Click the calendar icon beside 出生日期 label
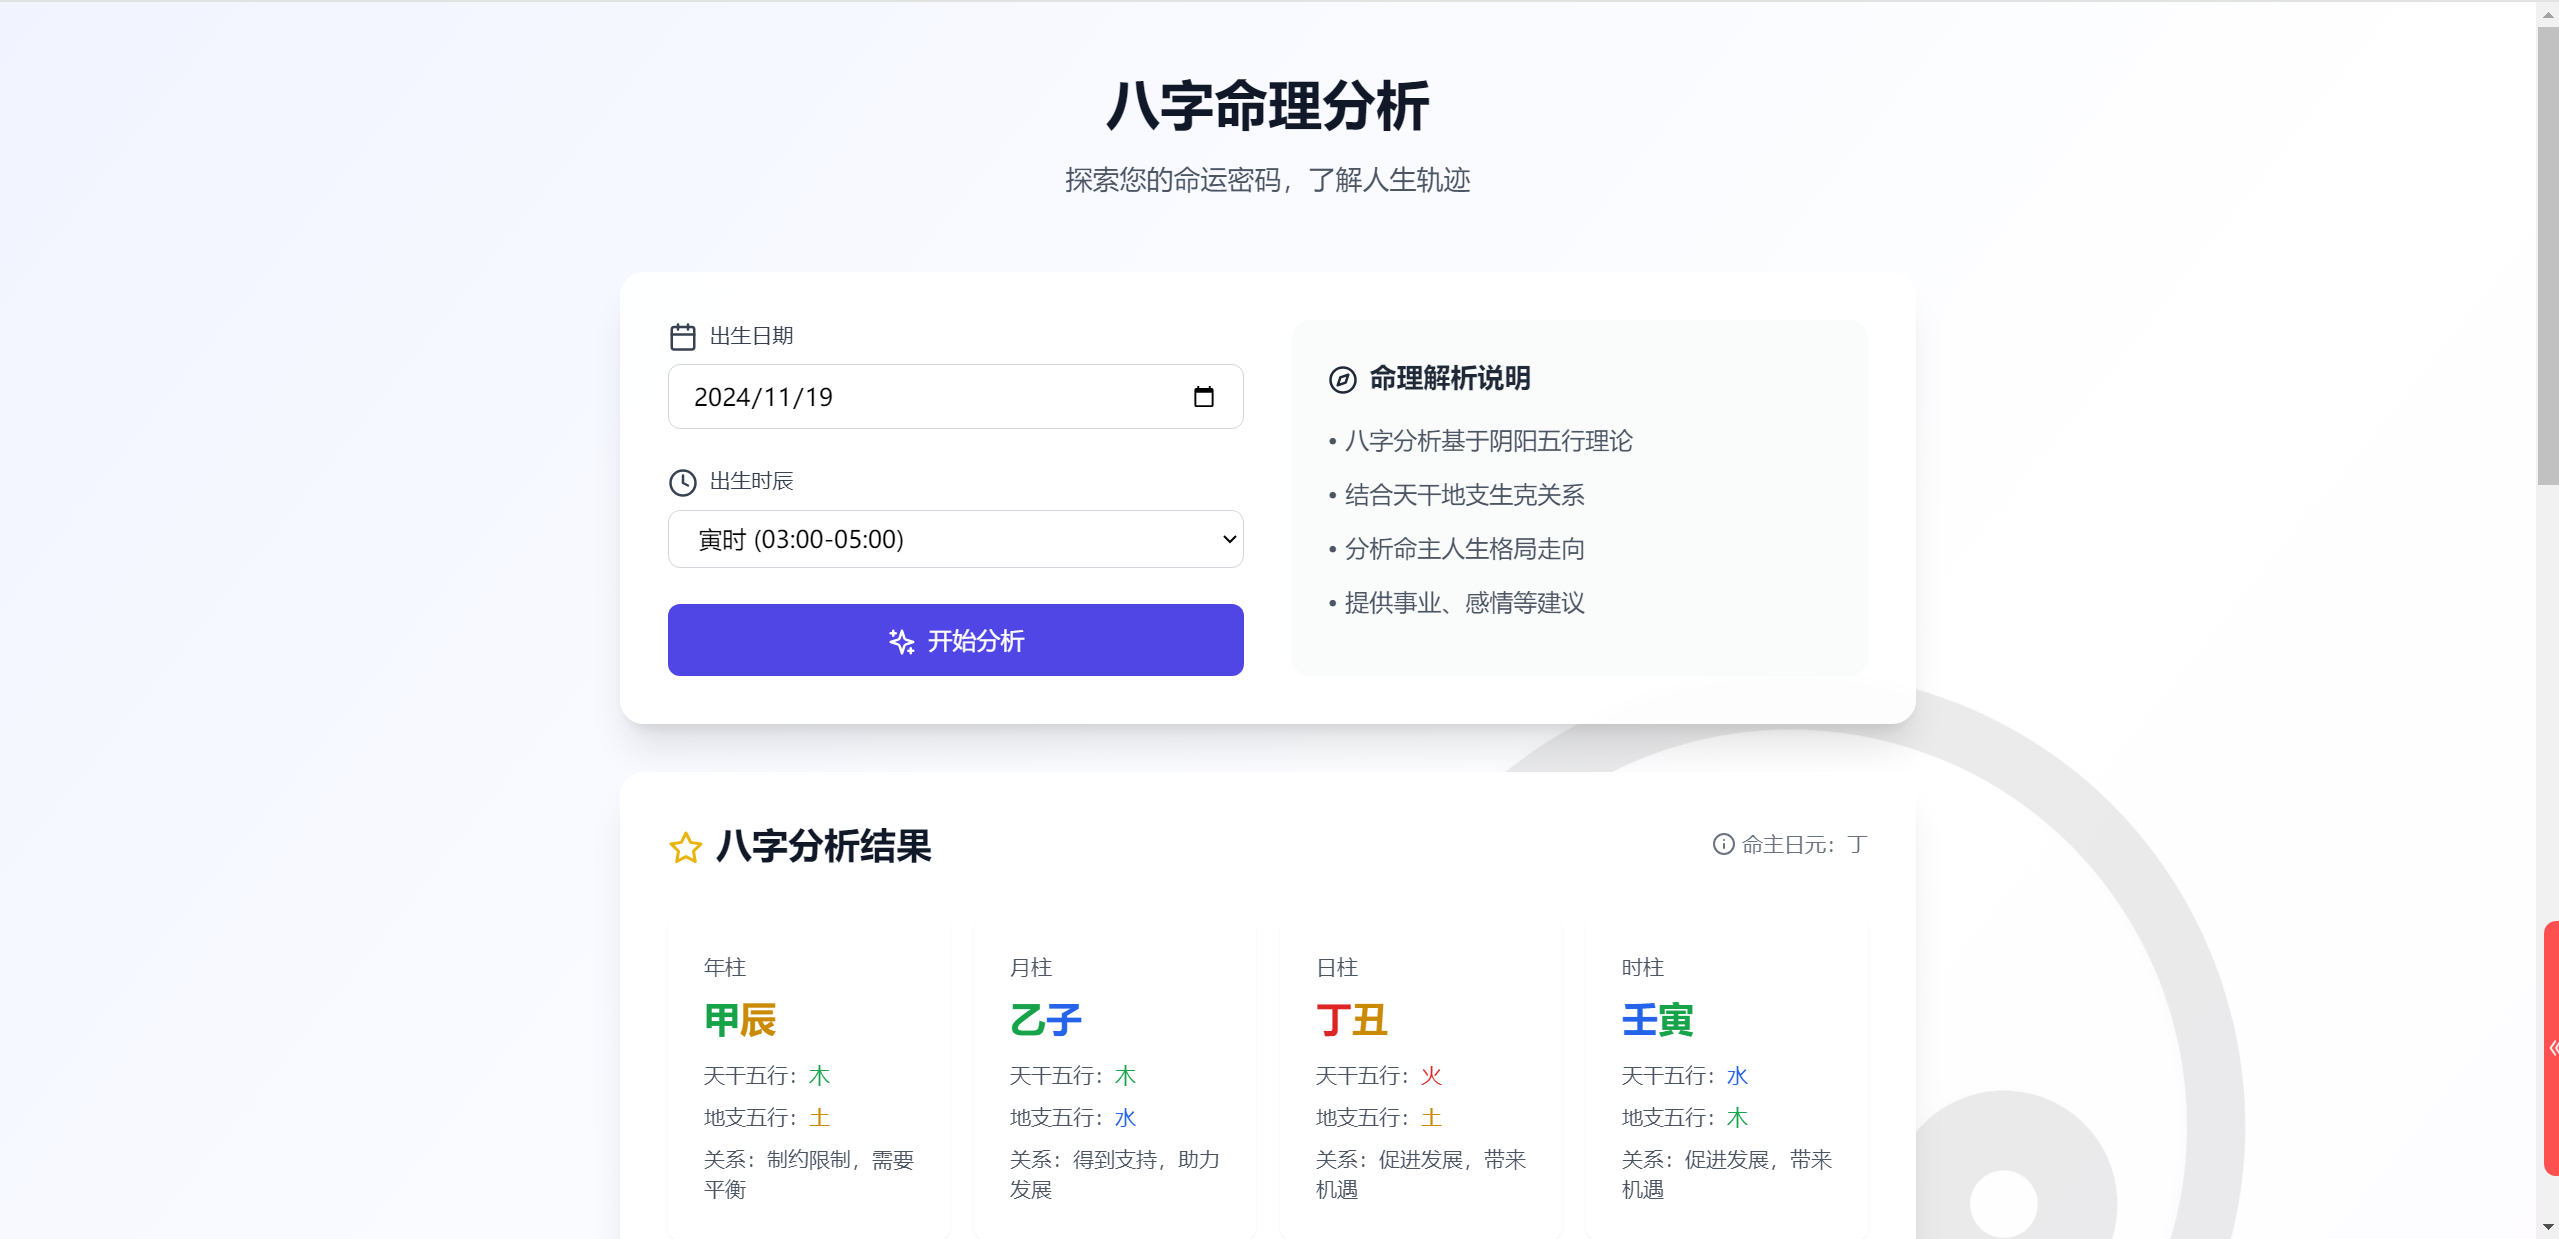Screen dimensions: 2559x1239 pyautogui.click(x=683, y=337)
